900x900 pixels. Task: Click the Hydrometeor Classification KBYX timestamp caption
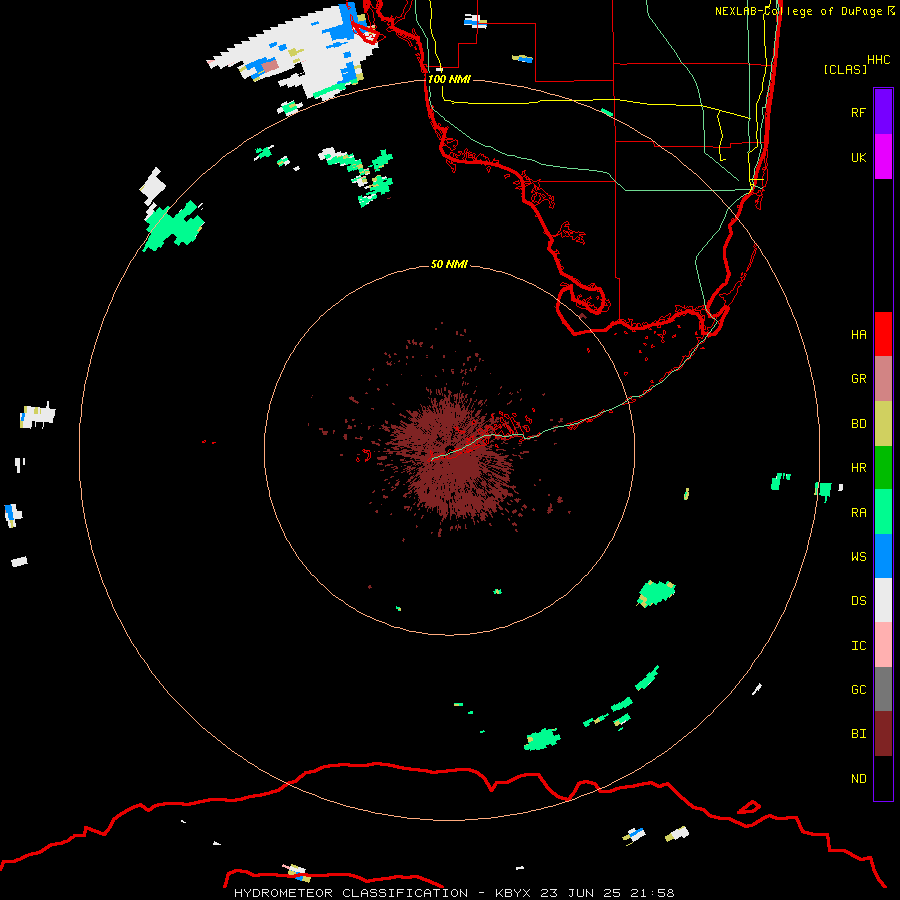(454, 893)
